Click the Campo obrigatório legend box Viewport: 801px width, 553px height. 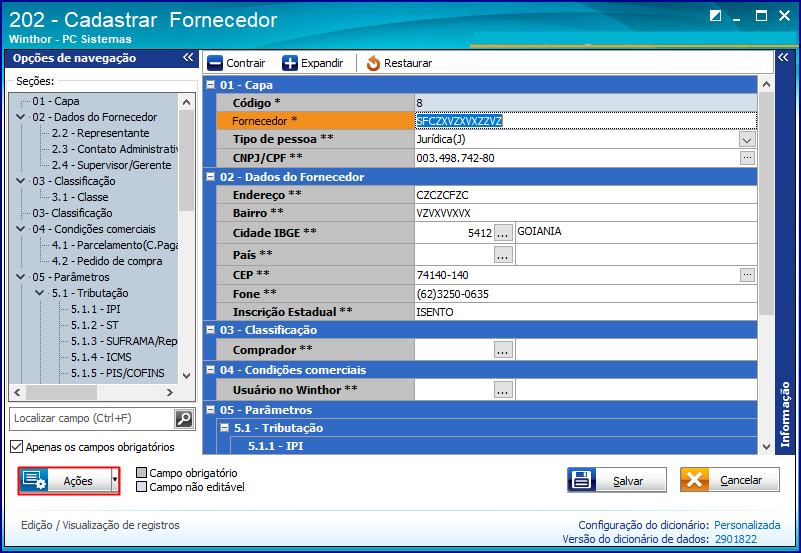click(x=142, y=473)
